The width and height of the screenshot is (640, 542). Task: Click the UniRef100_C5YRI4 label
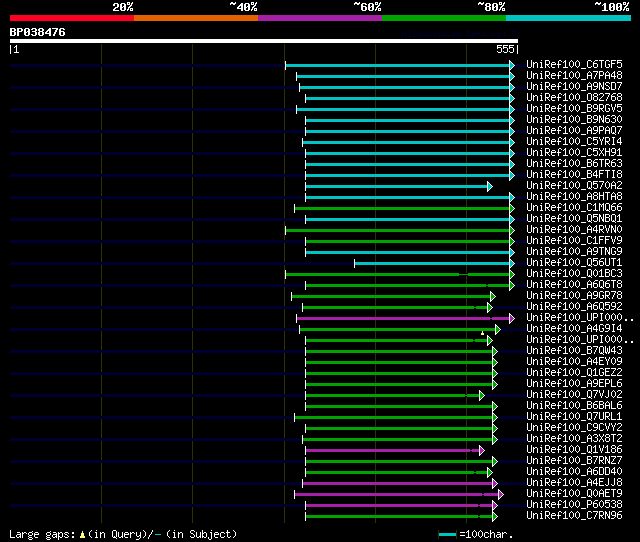click(574, 142)
